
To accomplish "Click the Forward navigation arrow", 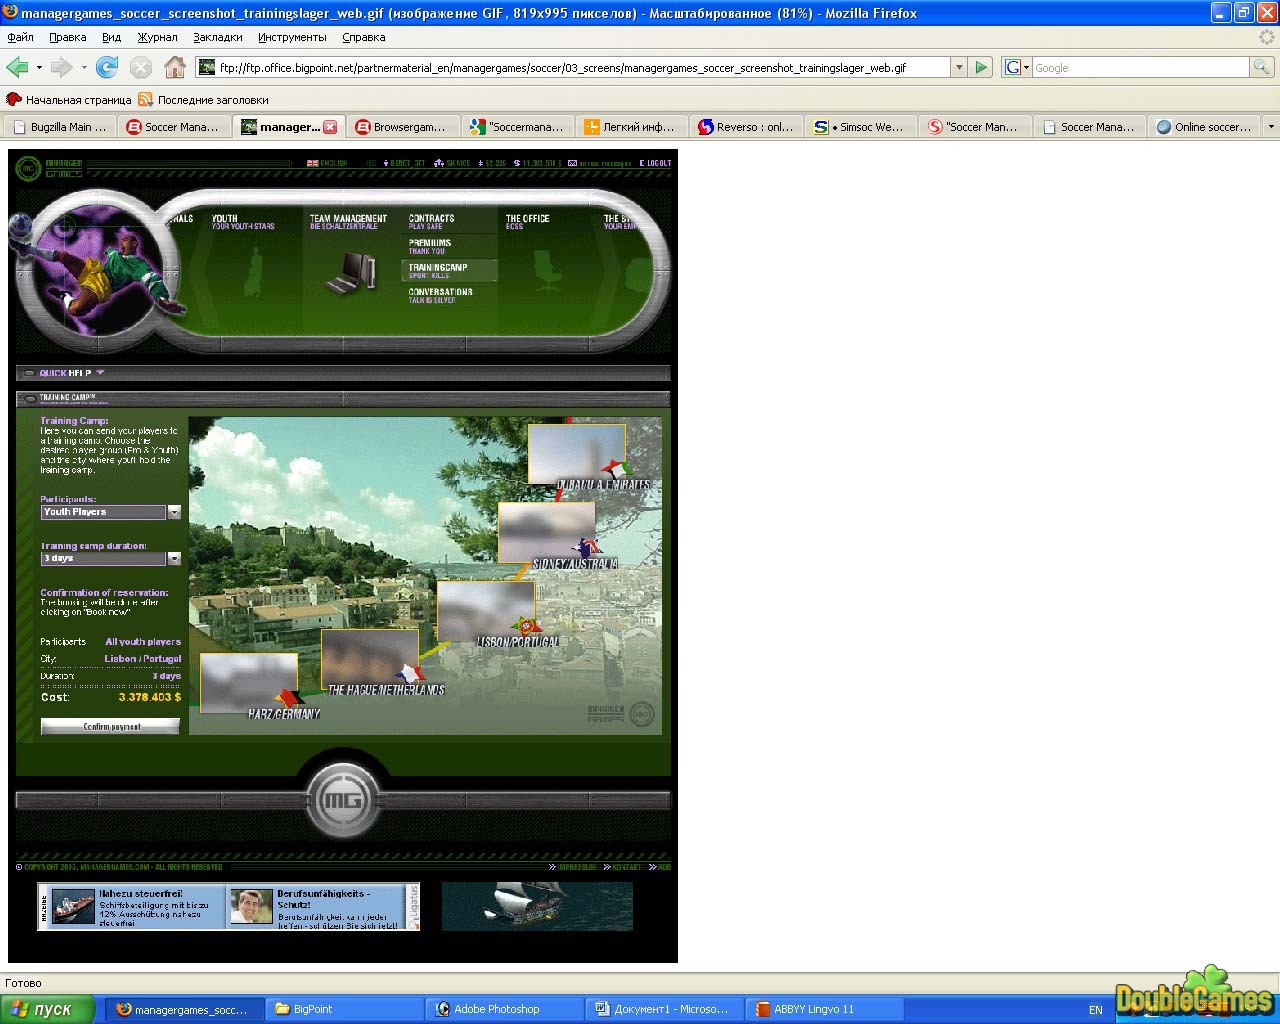I will pos(61,68).
